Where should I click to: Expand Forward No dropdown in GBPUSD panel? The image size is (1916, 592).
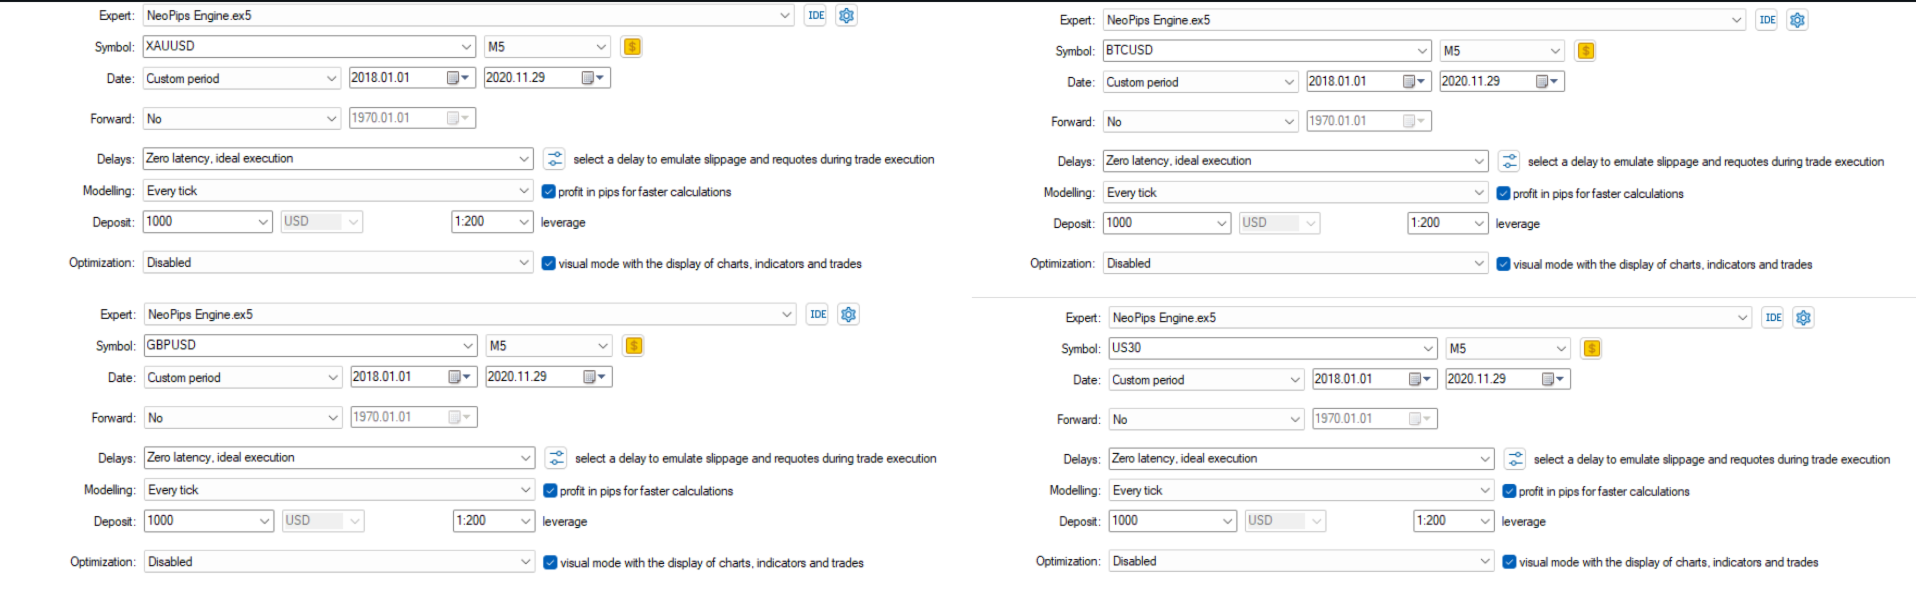pos(334,418)
